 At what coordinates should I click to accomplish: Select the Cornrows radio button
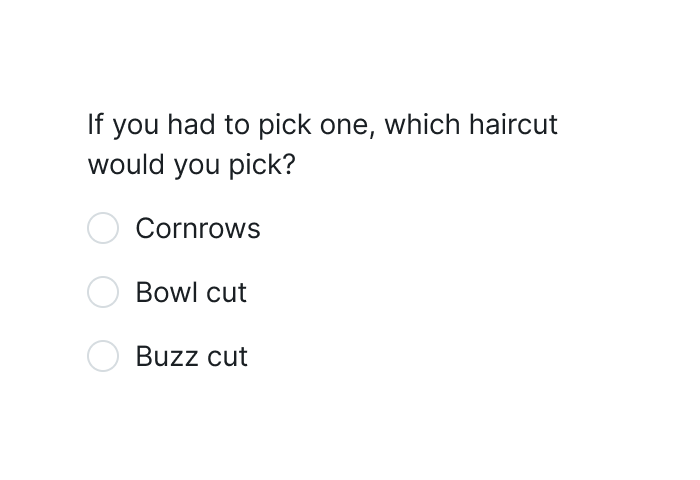(x=103, y=228)
